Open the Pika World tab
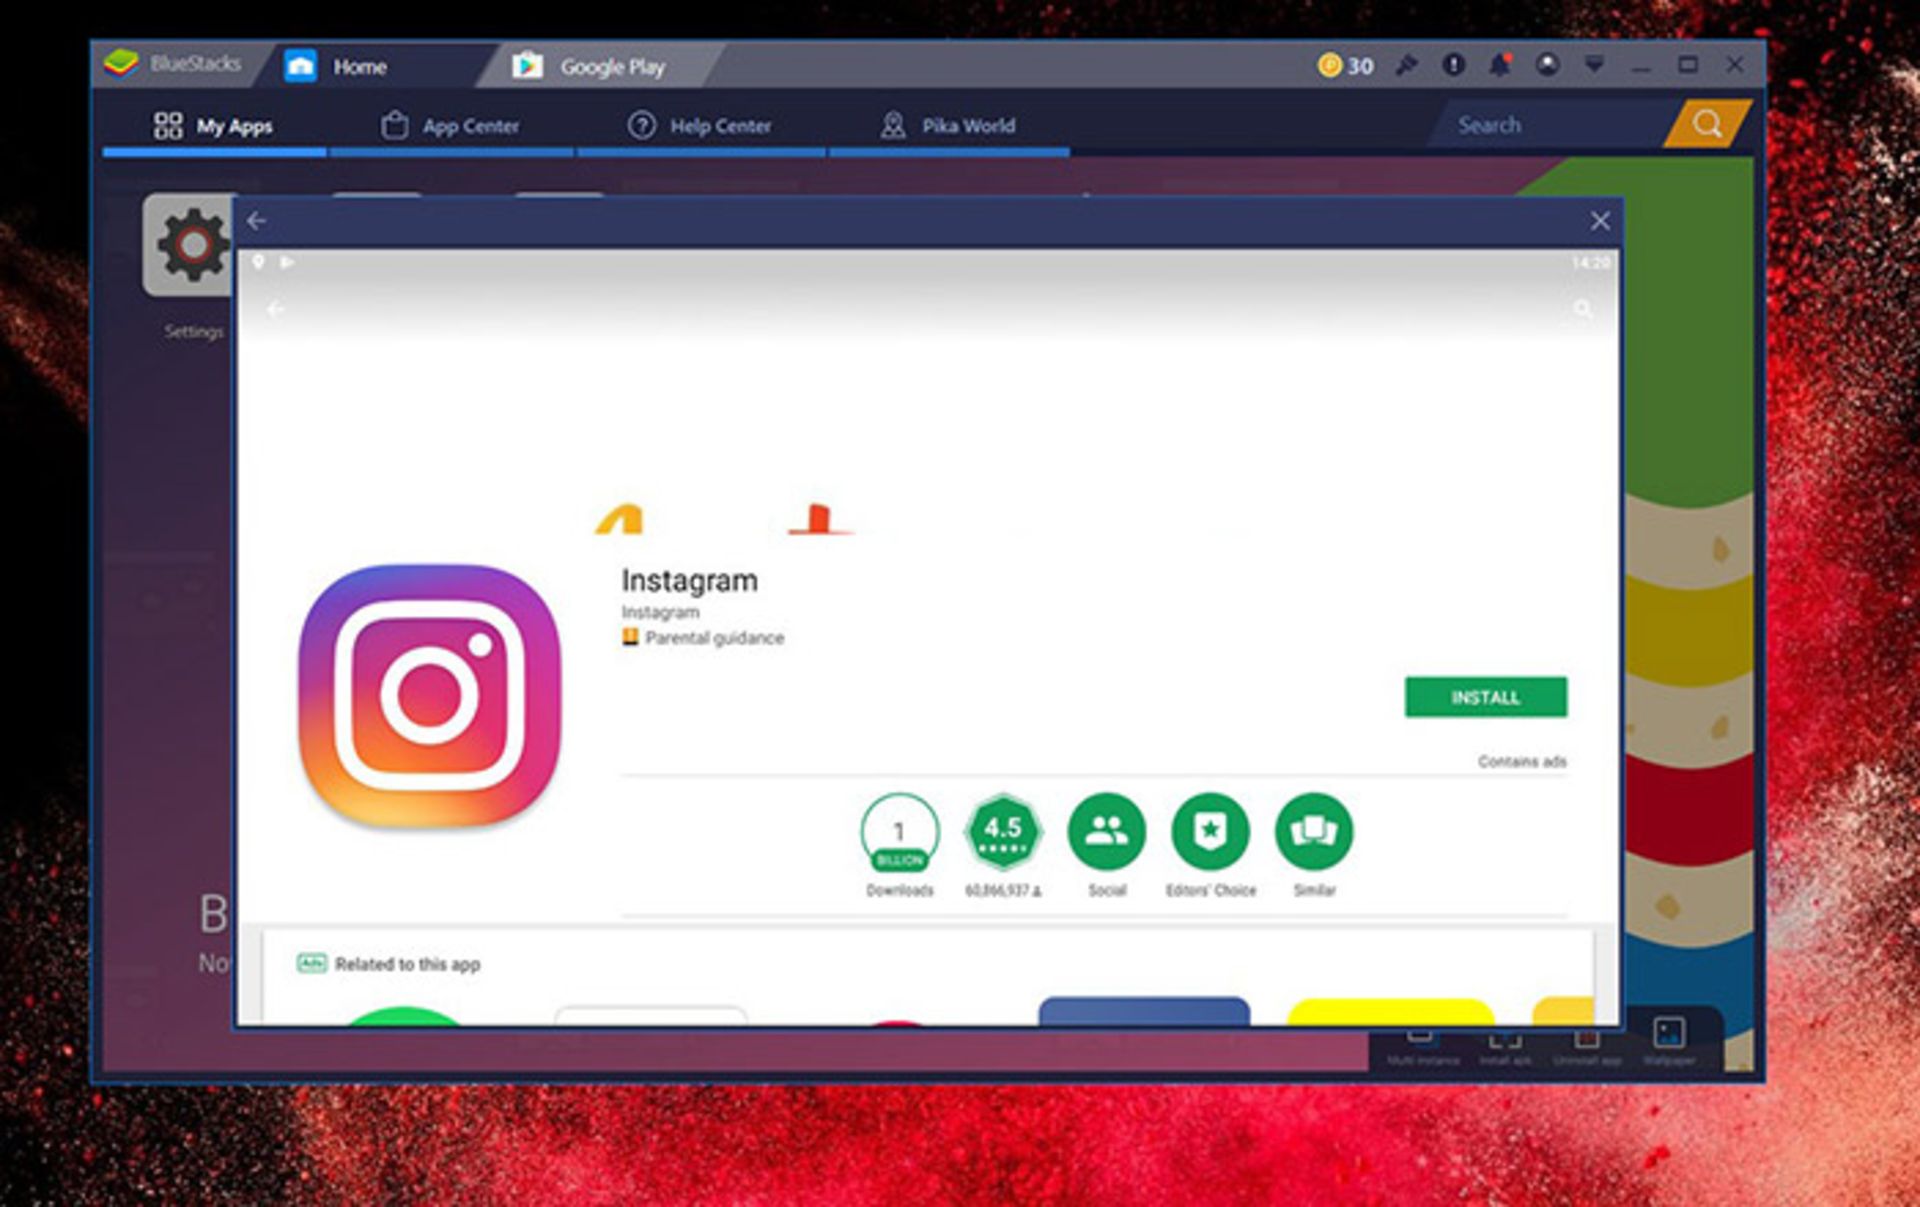Image resolution: width=1920 pixels, height=1207 pixels. click(948, 126)
